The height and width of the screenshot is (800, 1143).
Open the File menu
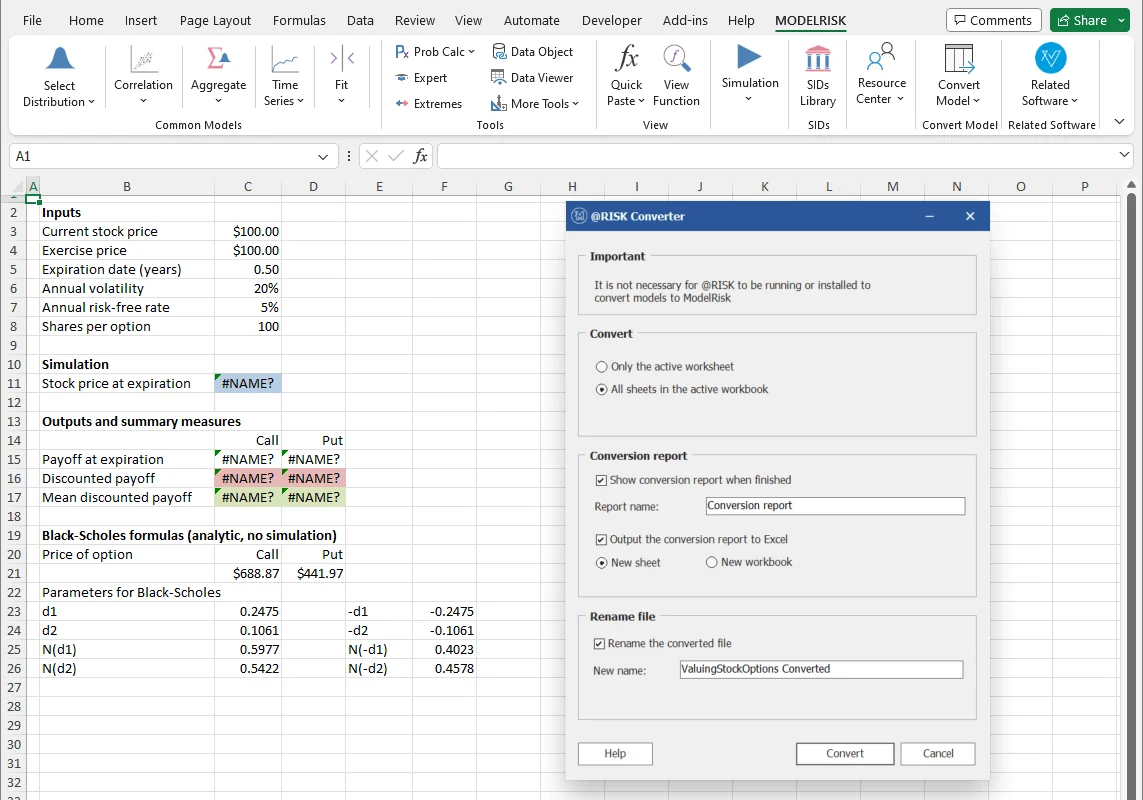tap(32, 20)
